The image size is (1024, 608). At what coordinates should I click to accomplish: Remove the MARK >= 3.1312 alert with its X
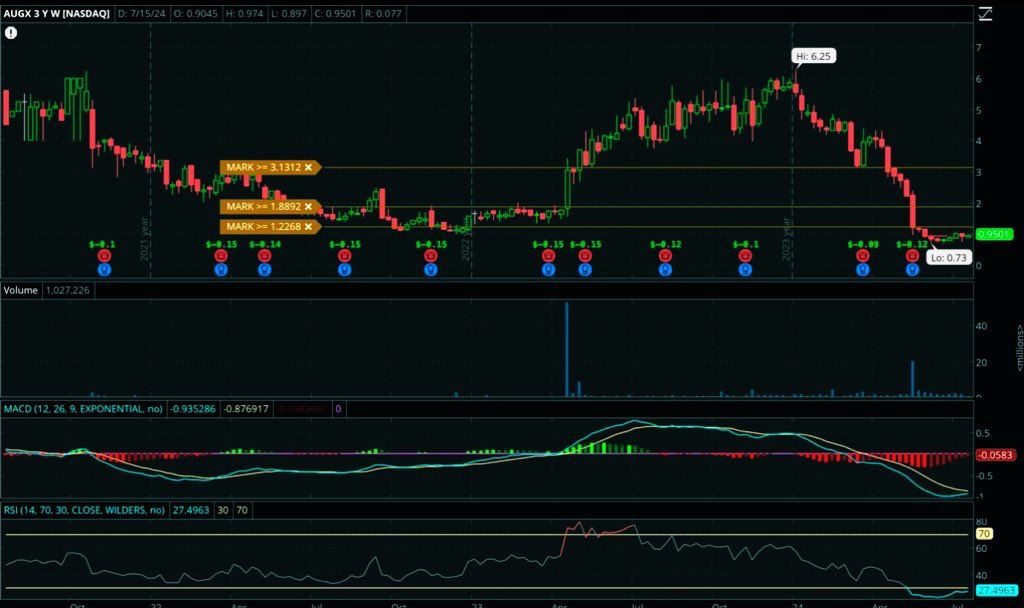coord(308,167)
